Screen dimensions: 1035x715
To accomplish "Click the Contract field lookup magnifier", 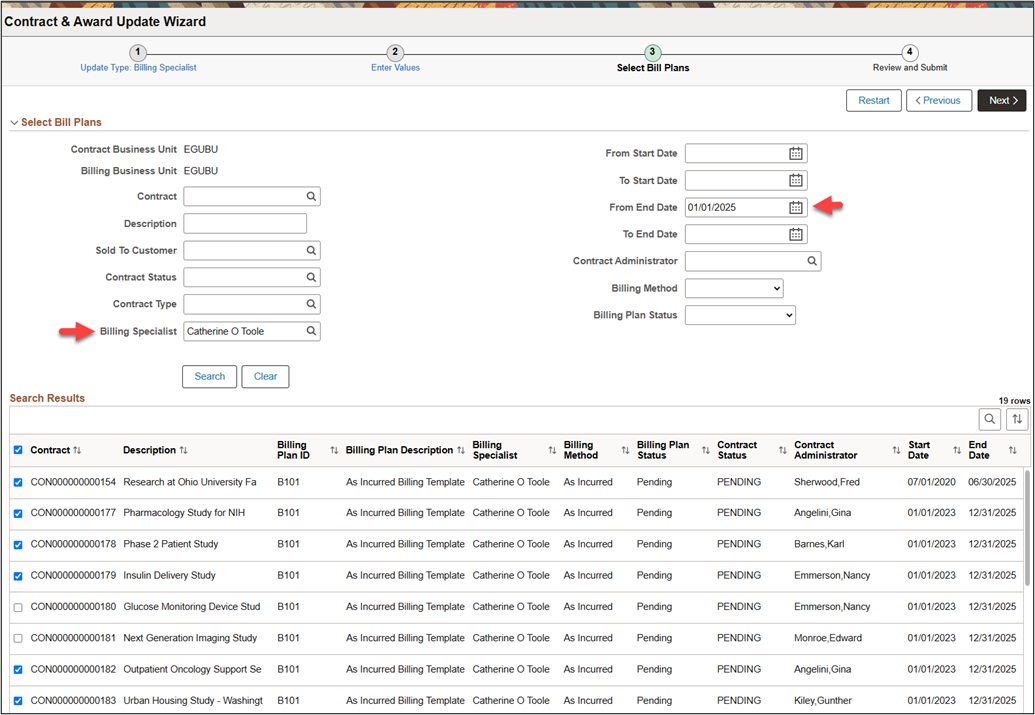I will coord(311,197).
